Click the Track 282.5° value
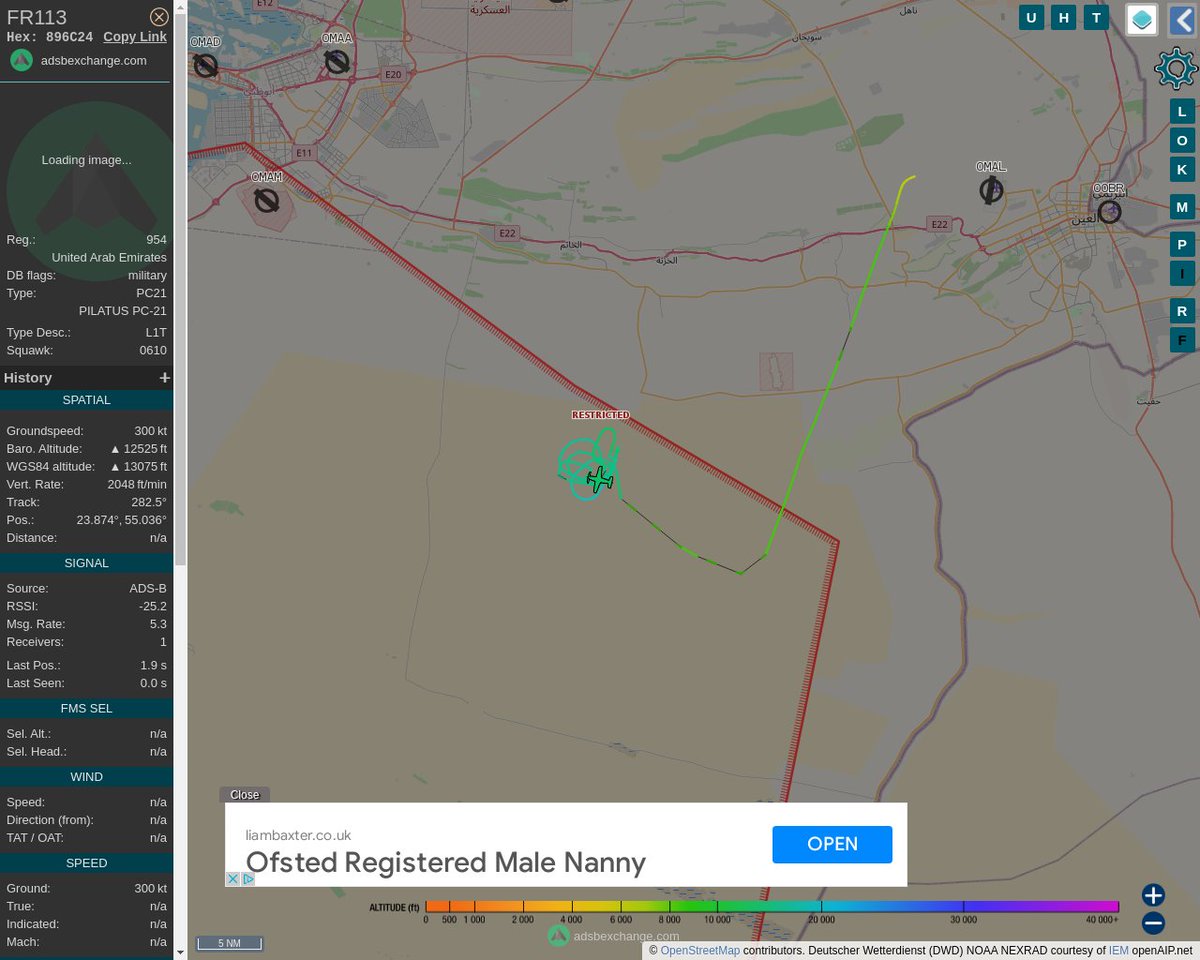This screenshot has width=1200, height=960. click(x=150, y=503)
